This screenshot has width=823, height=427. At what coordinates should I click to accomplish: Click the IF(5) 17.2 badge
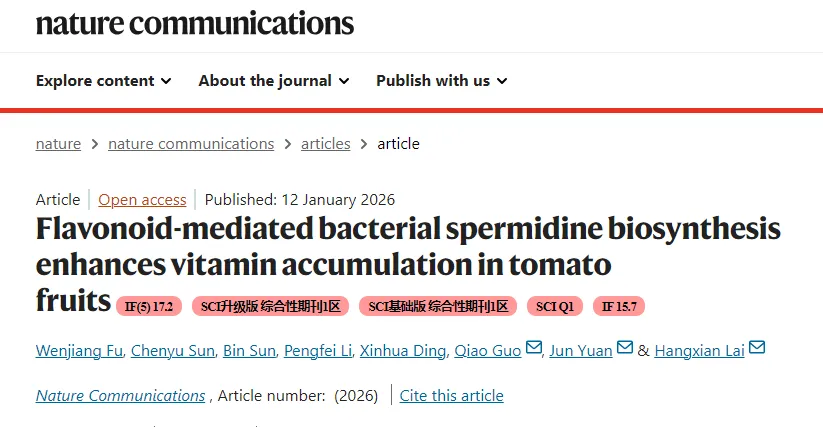pyautogui.click(x=149, y=306)
